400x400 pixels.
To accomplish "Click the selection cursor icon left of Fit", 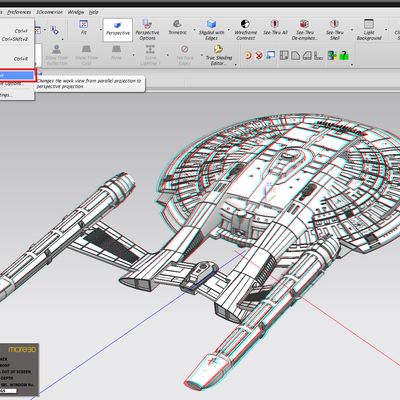I will click(x=54, y=30).
